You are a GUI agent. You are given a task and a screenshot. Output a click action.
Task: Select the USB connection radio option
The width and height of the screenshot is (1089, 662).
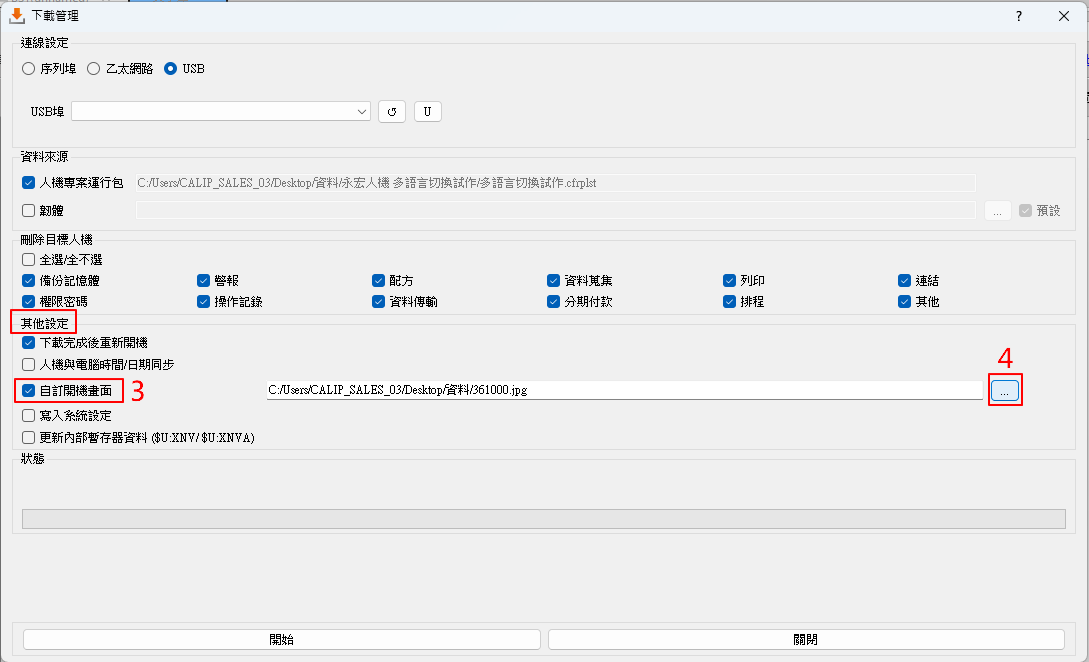pos(171,69)
